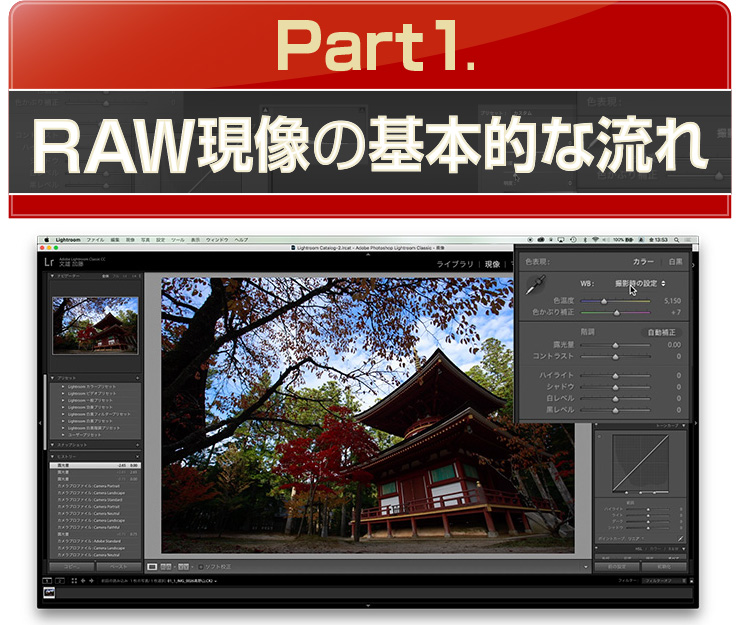
Task: Open the Apple menu
Action: tap(47, 240)
